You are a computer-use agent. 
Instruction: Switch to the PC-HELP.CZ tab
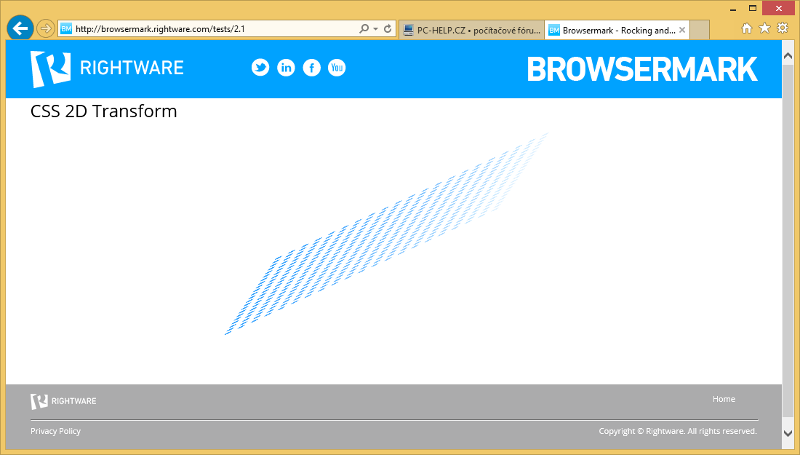pyautogui.click(x=472, y=30)
